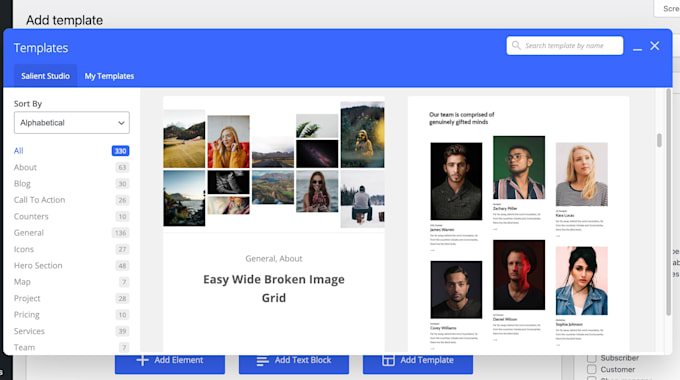The width and height of the screenshot is (680, 380).
Task: Click the search magnifier icon in Templates header
Action: click(516, 45)
